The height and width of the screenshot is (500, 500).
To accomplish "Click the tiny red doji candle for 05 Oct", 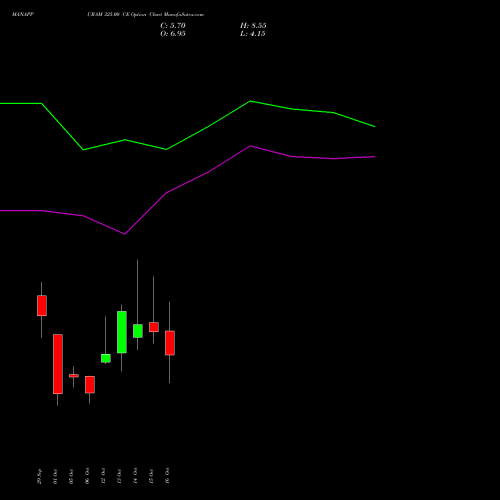I will coord(74,376).
